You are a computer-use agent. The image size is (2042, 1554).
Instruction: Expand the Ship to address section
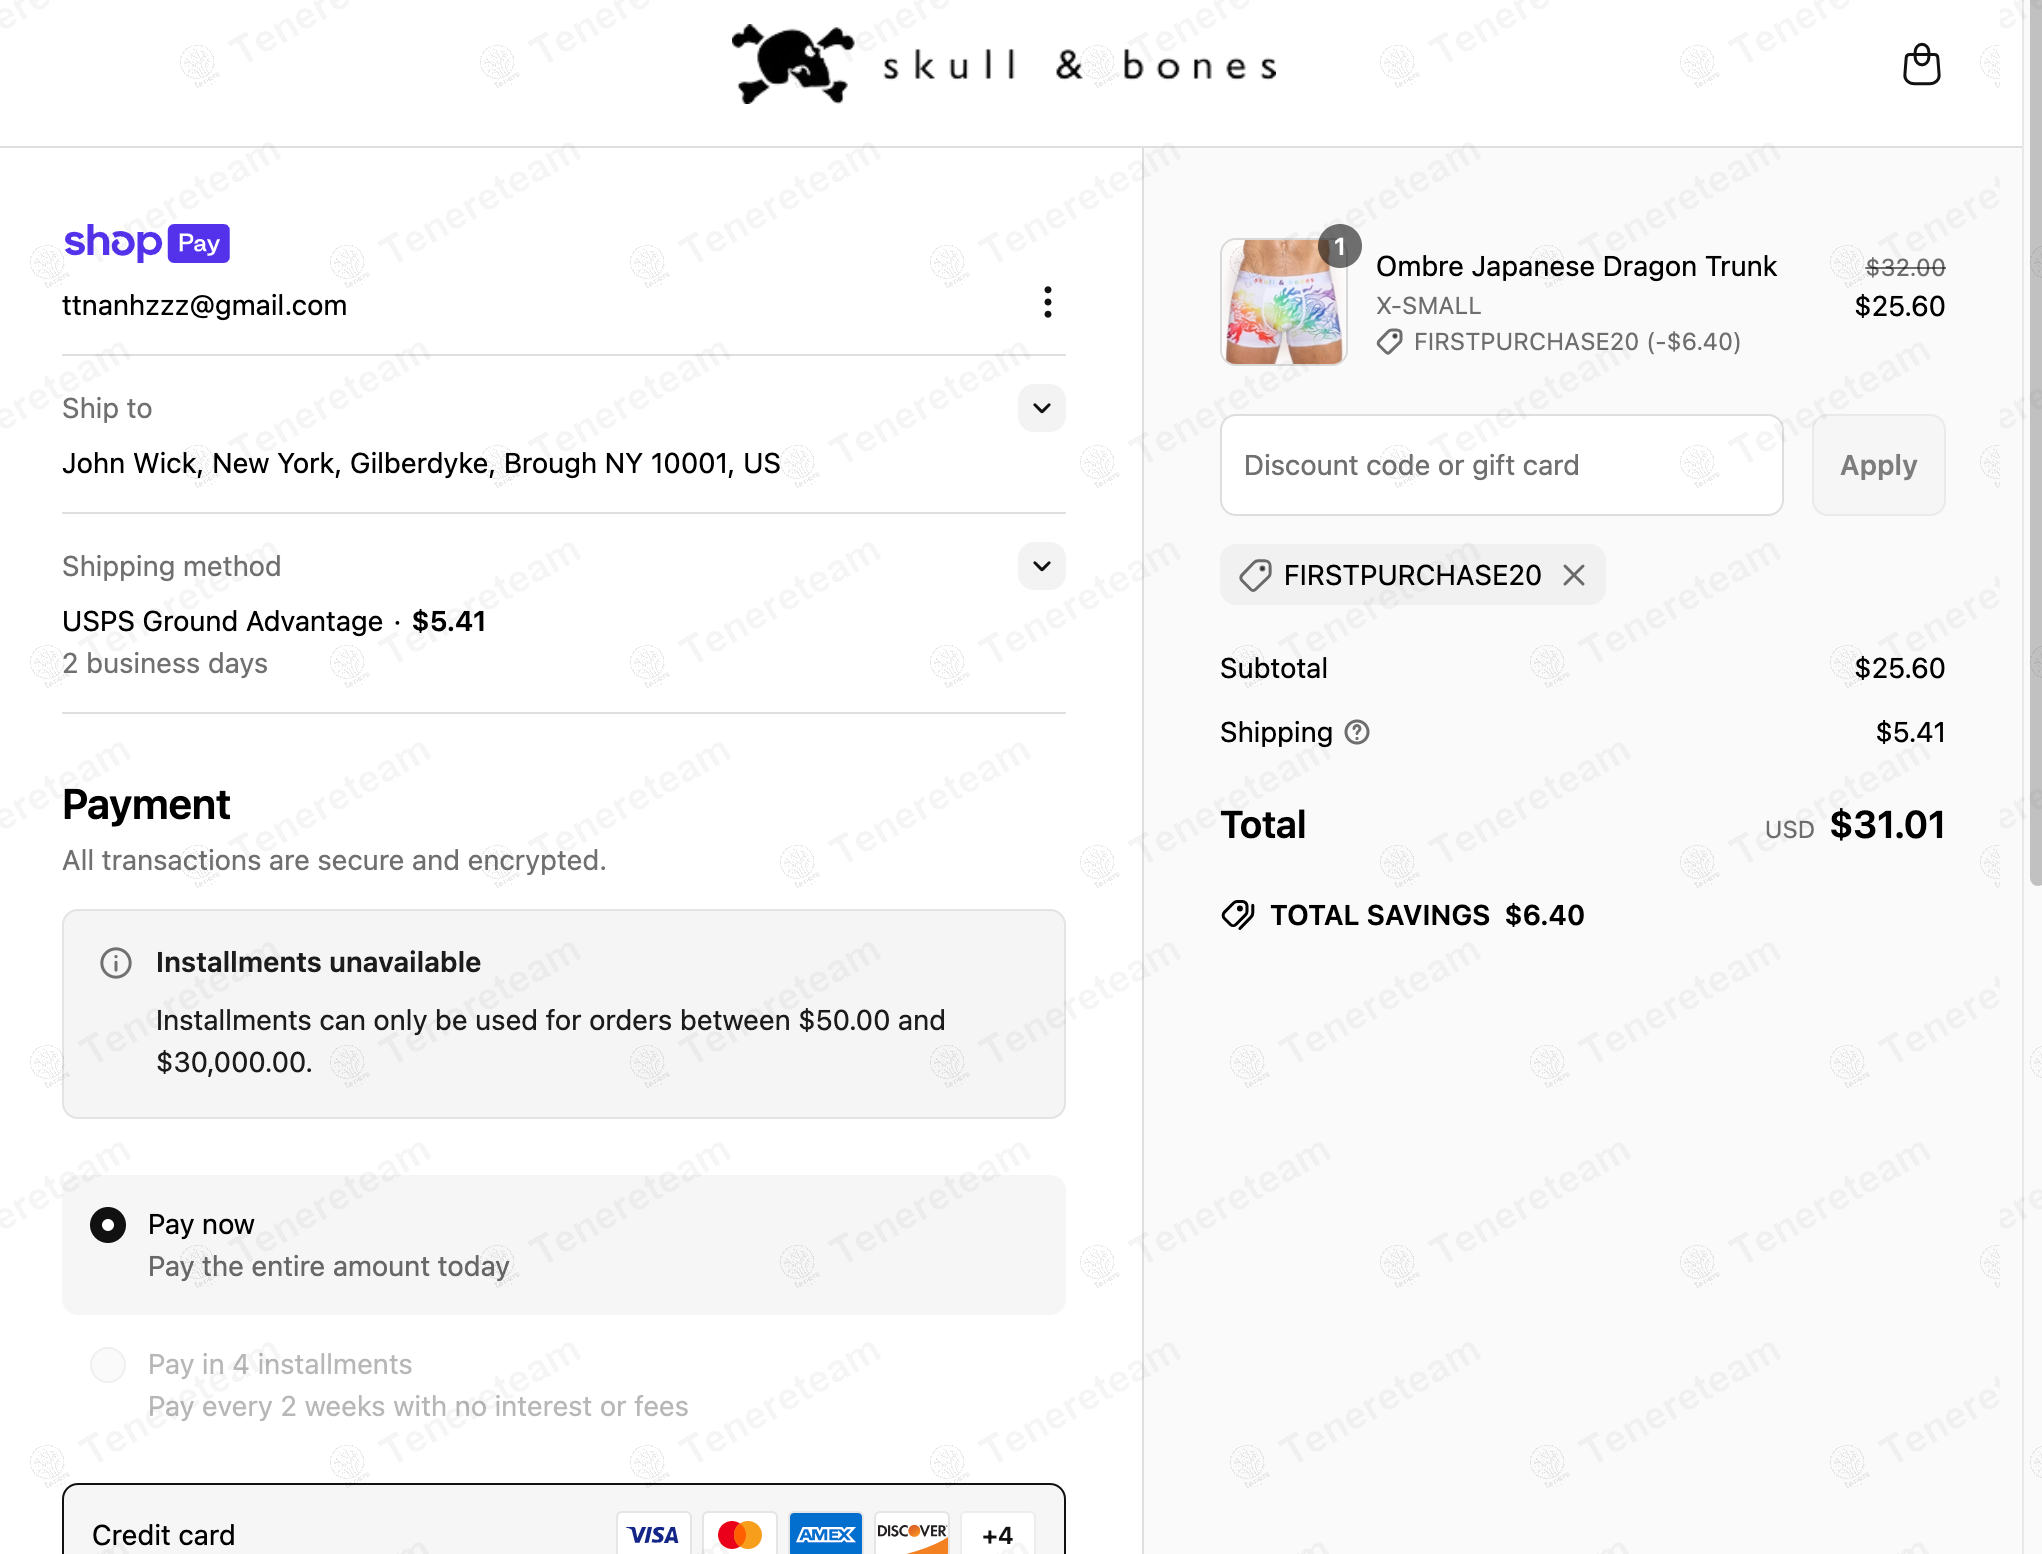pyautogui.click(x=1041, y=408)
